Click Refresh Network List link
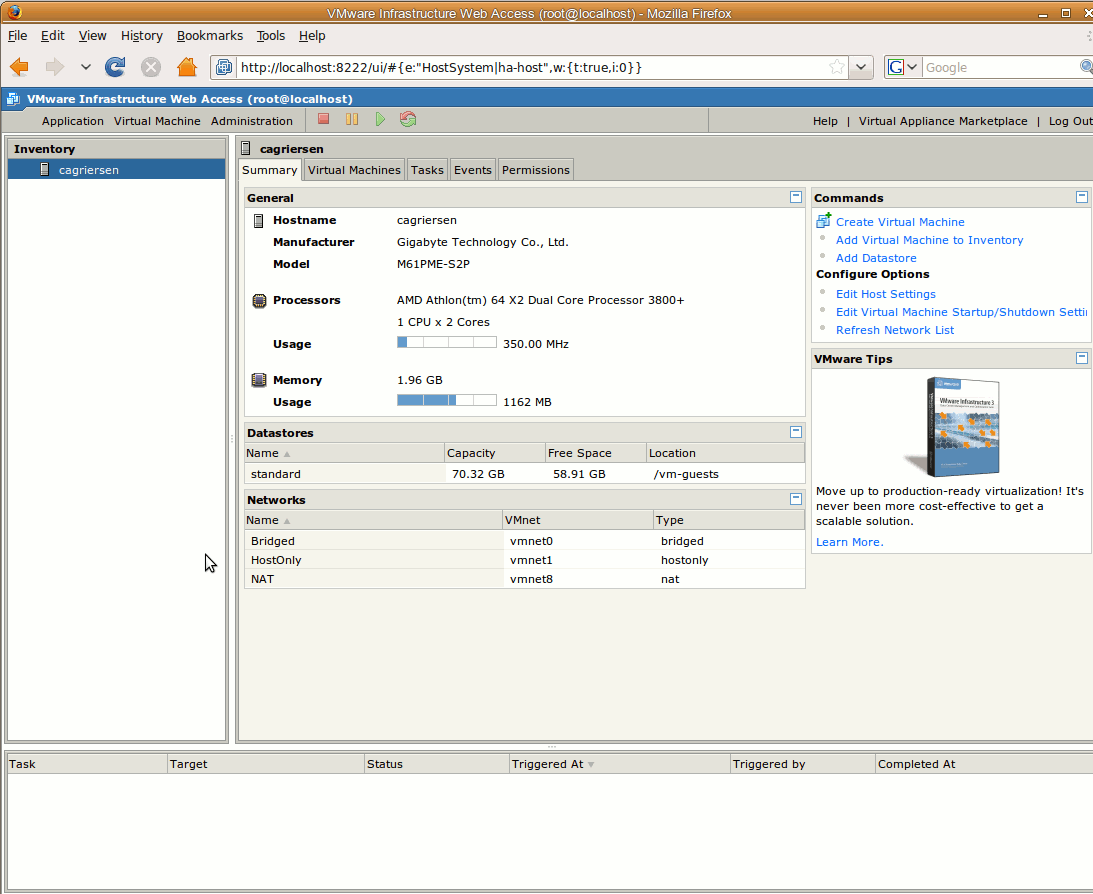Image resolution: width=1093 pixels, height=894 pixels. point(894,331)
